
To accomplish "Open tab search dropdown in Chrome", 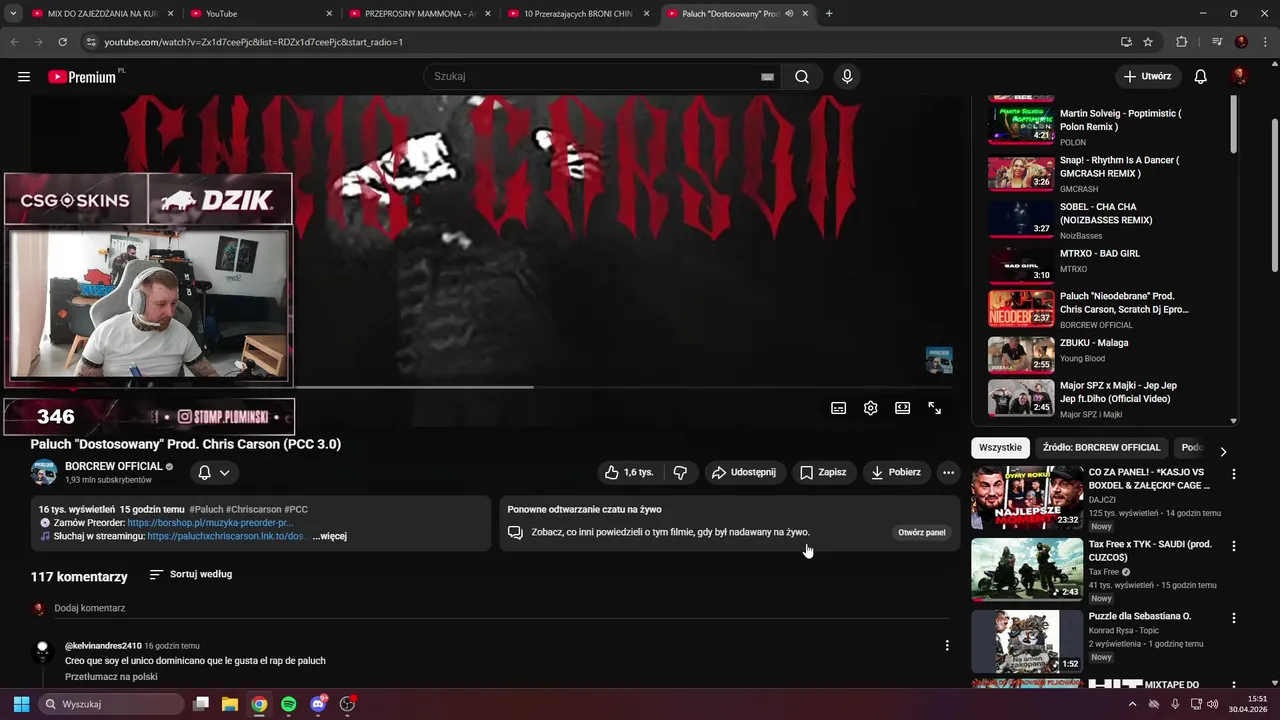I will (13, 14).
